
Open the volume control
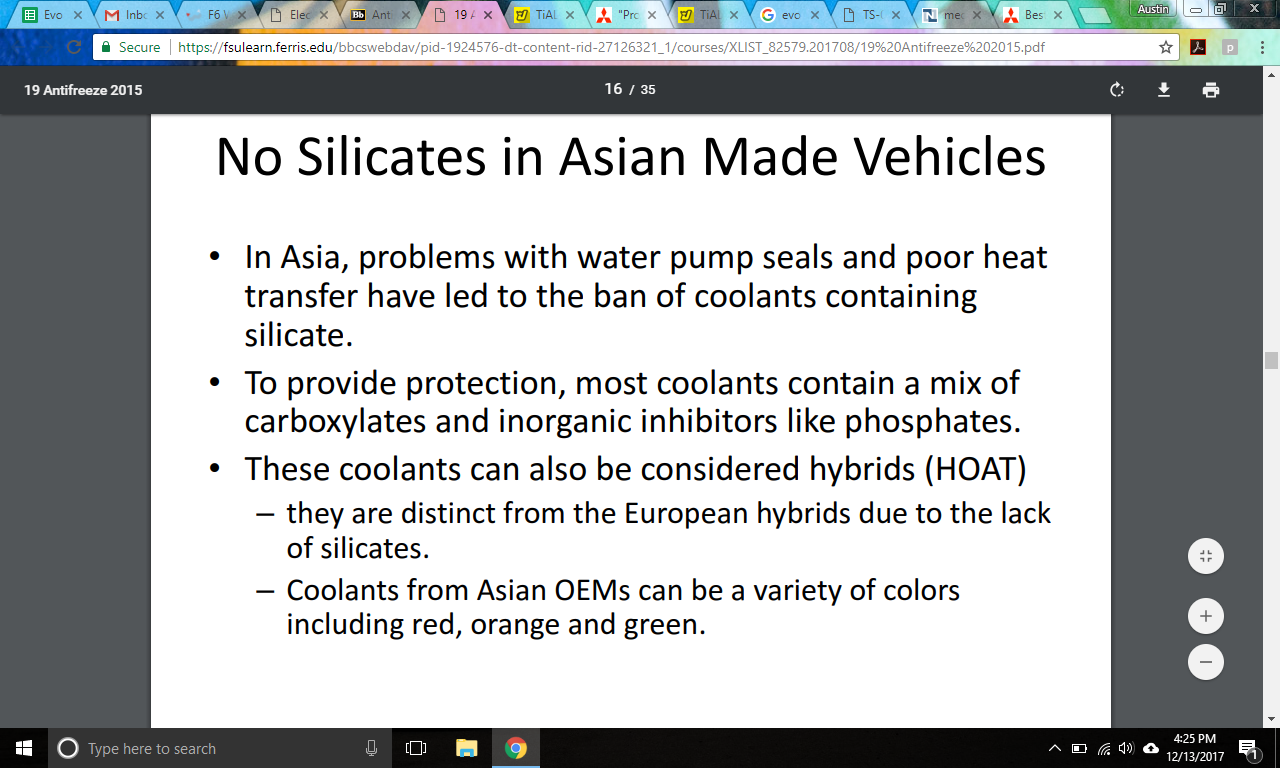1127,748
